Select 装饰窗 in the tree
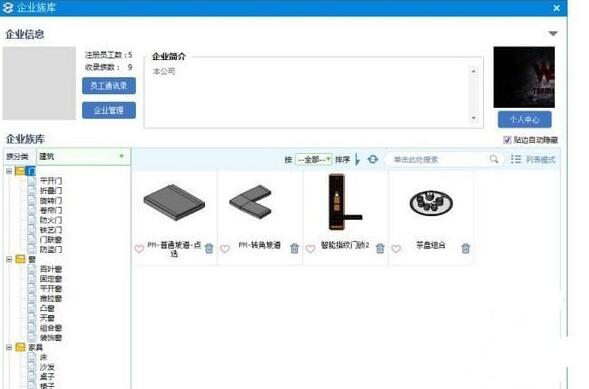The width and height of the screenshot is (589, 389). pyautogui.click(x=51, y=338)
